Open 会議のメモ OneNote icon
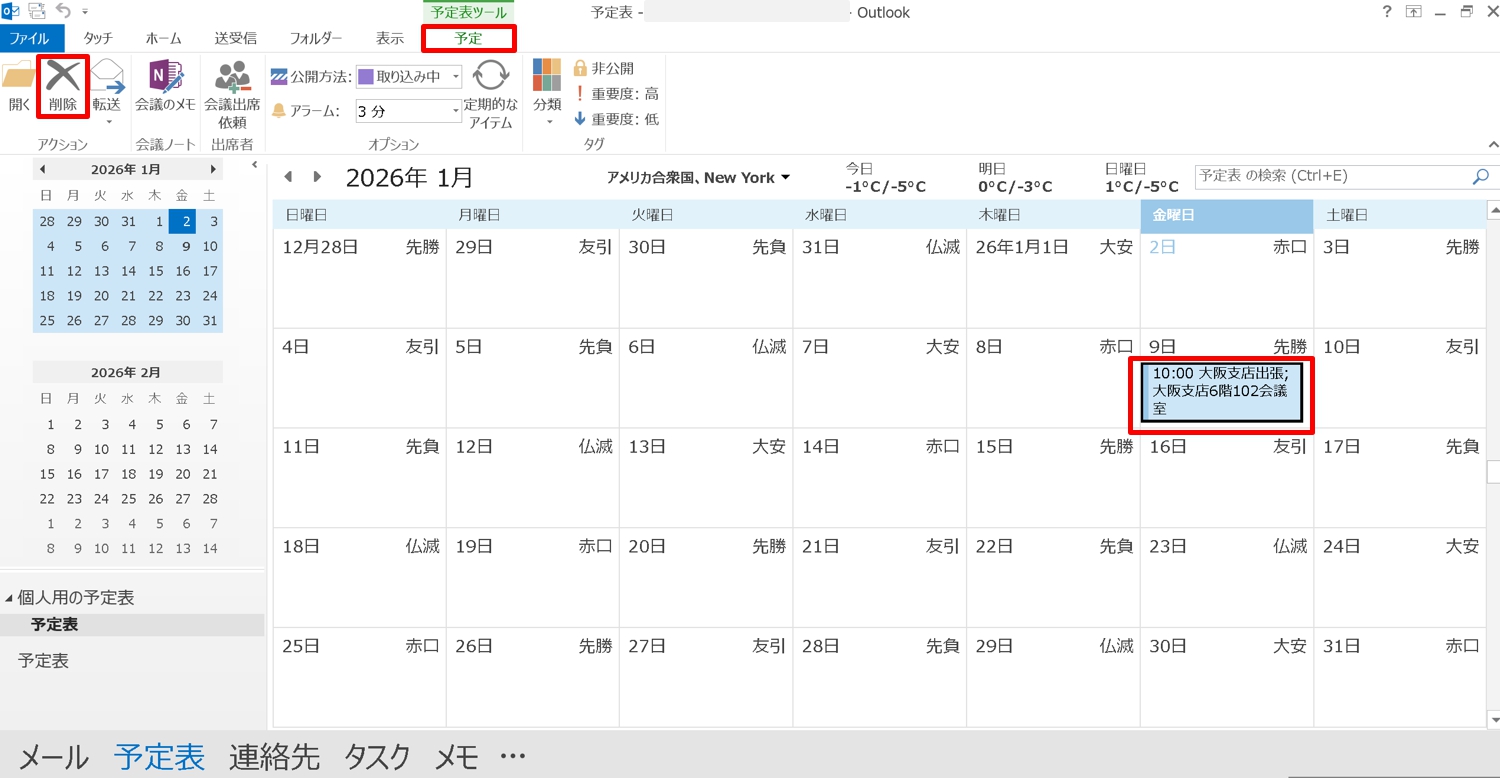 click(x=165, y=77)
